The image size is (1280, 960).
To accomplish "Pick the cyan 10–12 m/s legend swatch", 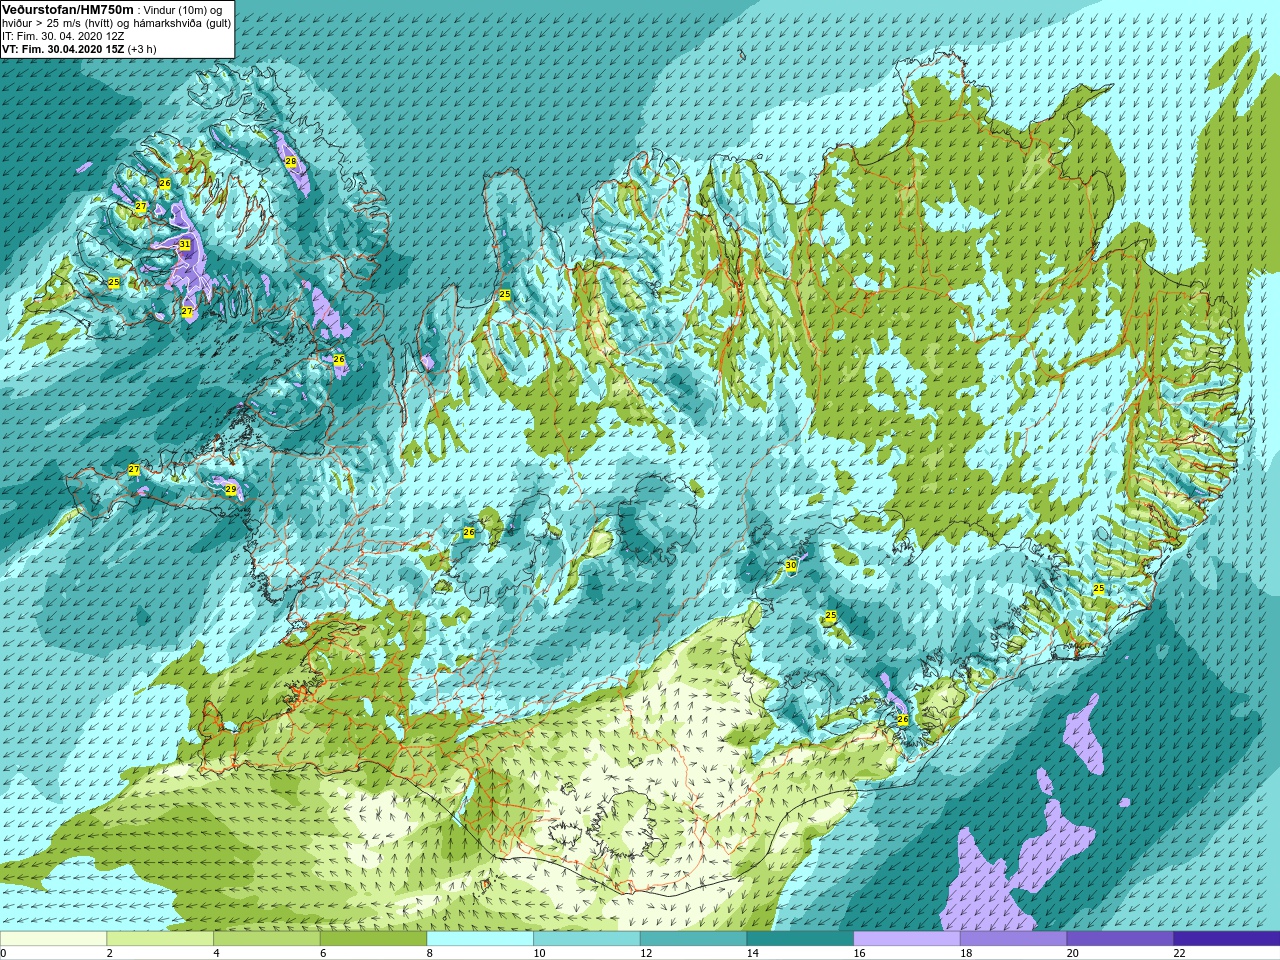I will point(587,939).
